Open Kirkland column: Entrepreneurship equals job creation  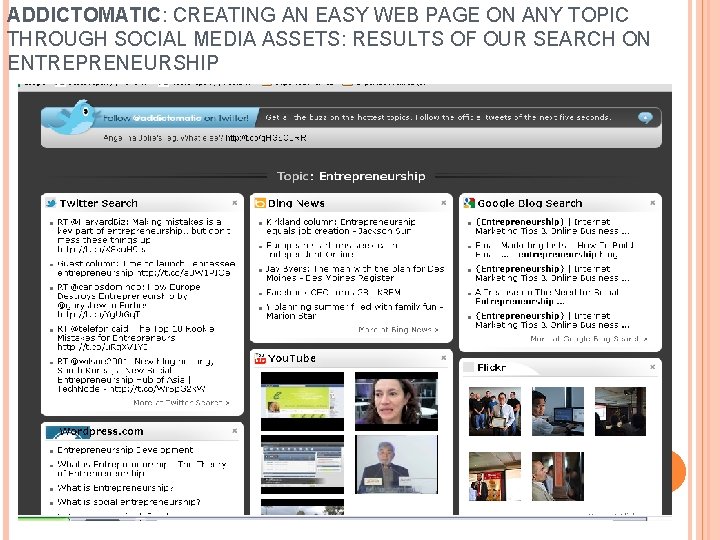click(340, 226)
